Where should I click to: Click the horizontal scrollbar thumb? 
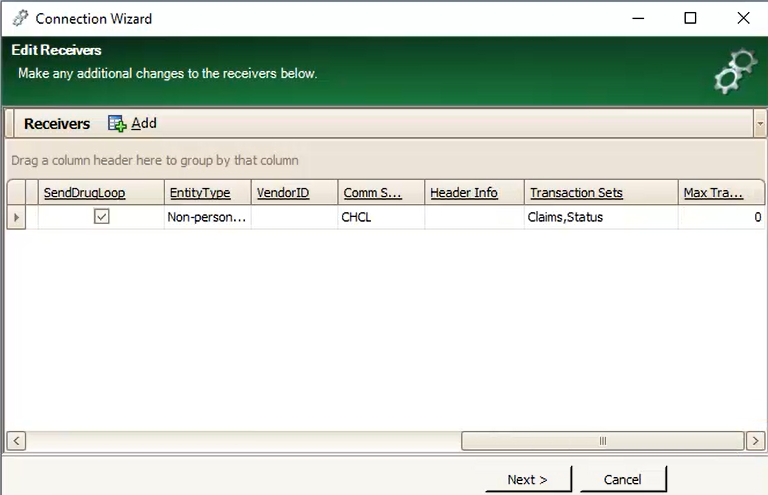click(x=602, y=441)
